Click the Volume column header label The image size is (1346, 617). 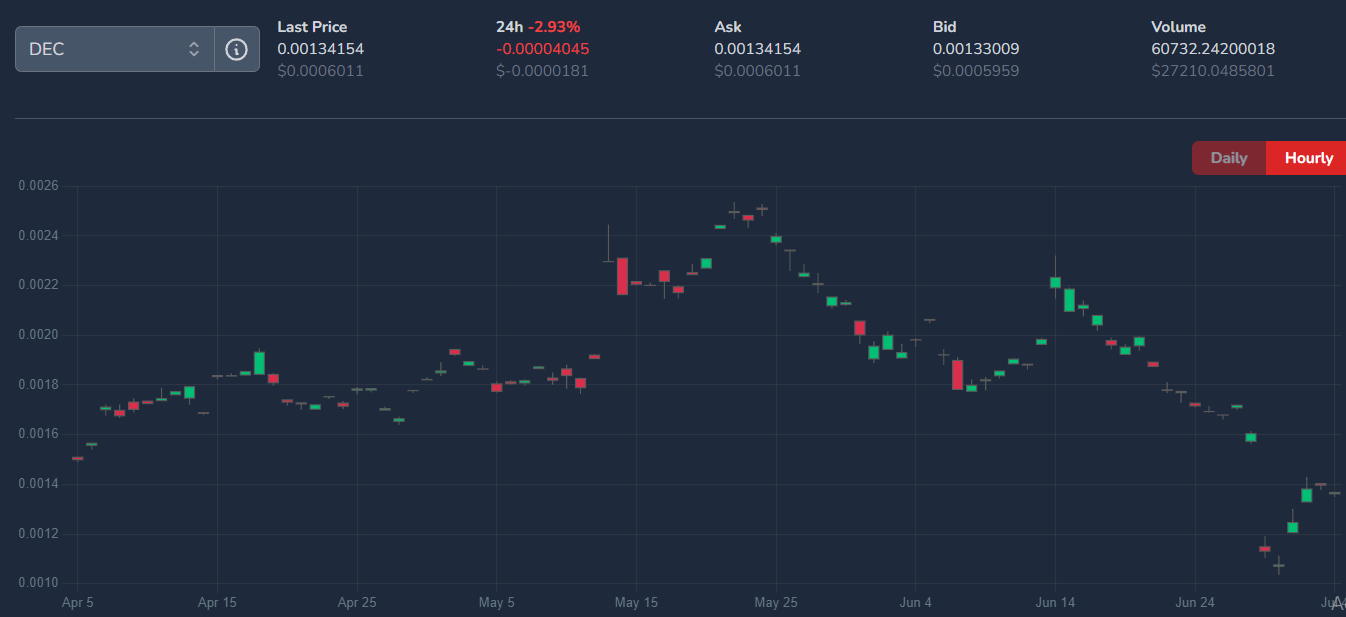tap(1178, 27)
